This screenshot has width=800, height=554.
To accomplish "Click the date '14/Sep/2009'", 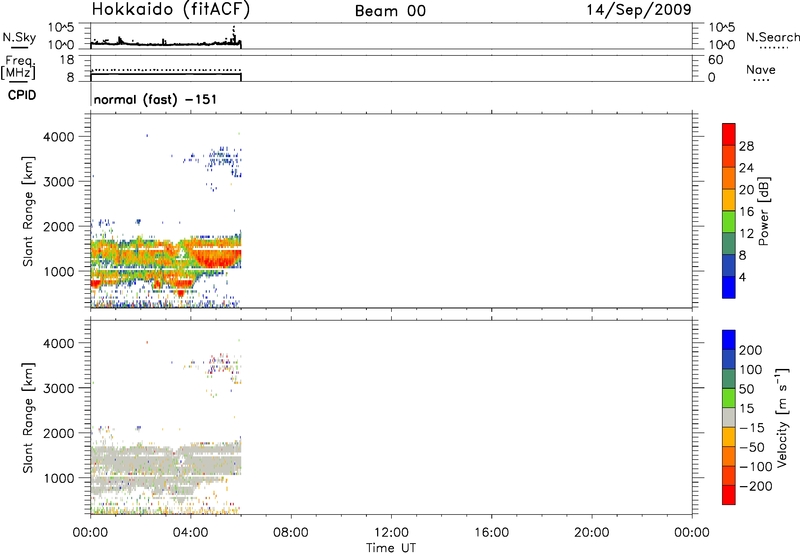I will pos(639,10).
